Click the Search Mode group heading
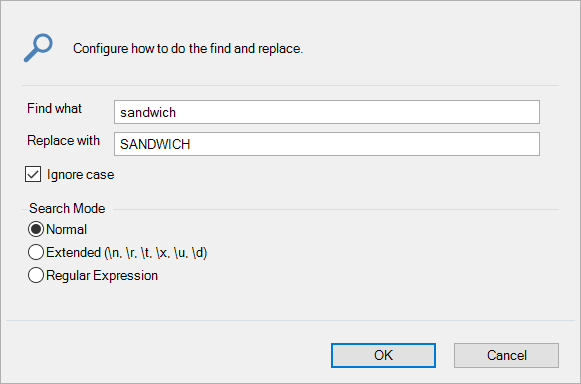The height and width of the screenshot is (384, 581). [x=67, y=208]
